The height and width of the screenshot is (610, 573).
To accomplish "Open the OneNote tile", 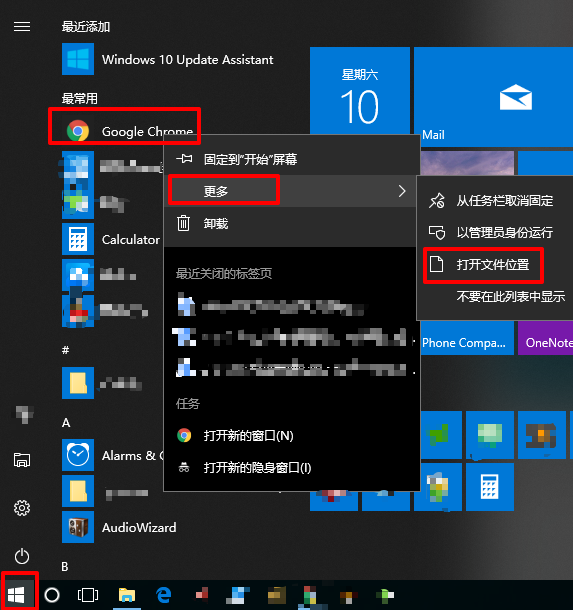I will (x=545, y=338).
